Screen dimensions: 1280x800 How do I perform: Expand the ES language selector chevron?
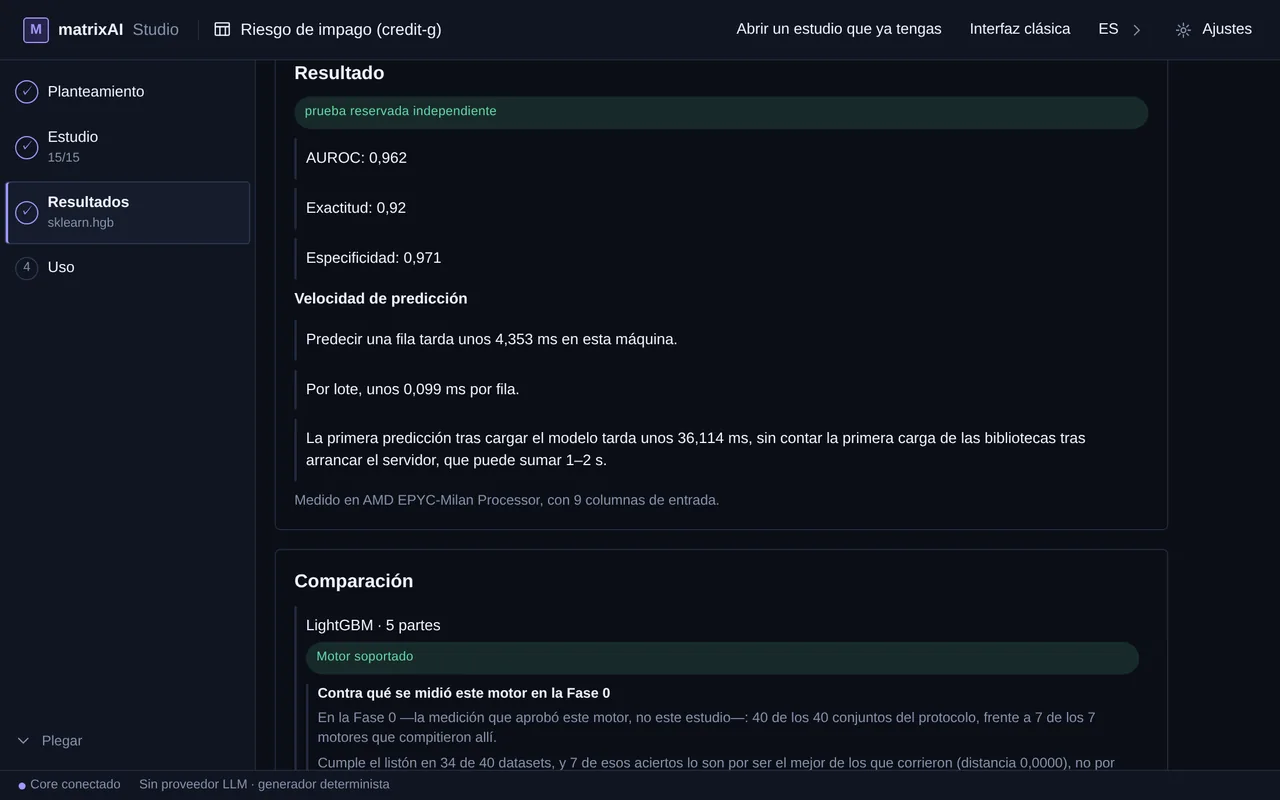(1136, 30)
